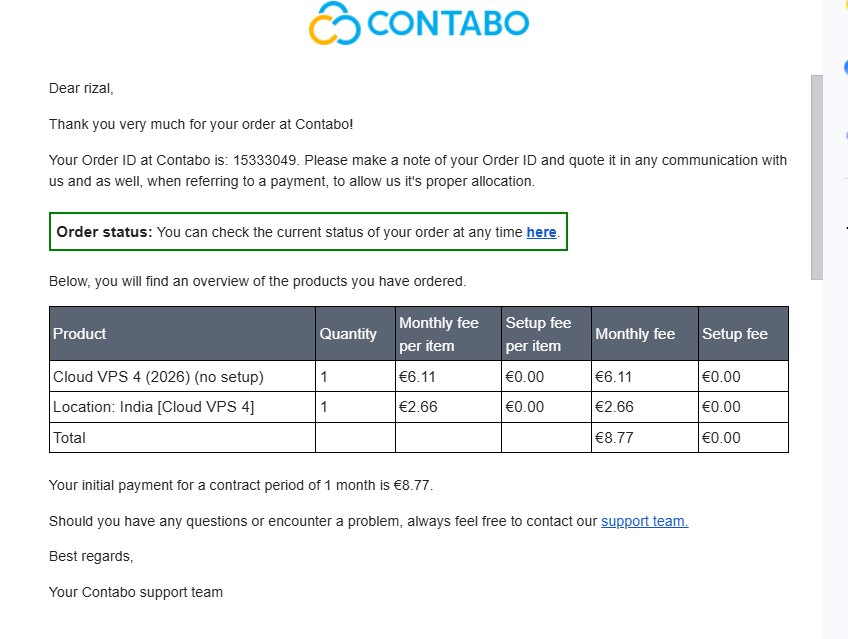The width and height of the screenshot is (848, 639).
Task: Click the Order status green box
Action: [x=308, y=231]
